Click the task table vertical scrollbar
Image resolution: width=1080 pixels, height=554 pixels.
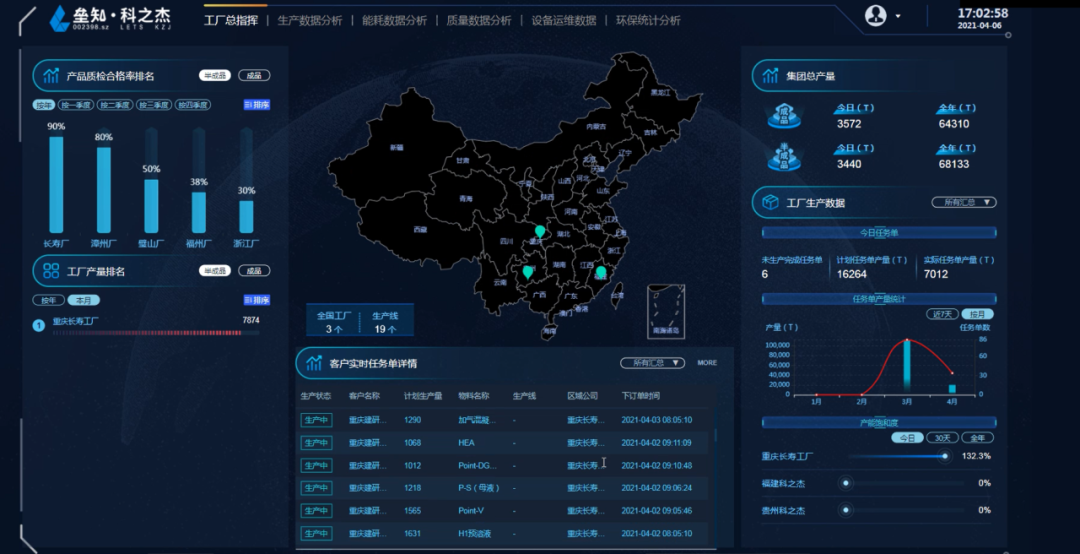(715, 437)
